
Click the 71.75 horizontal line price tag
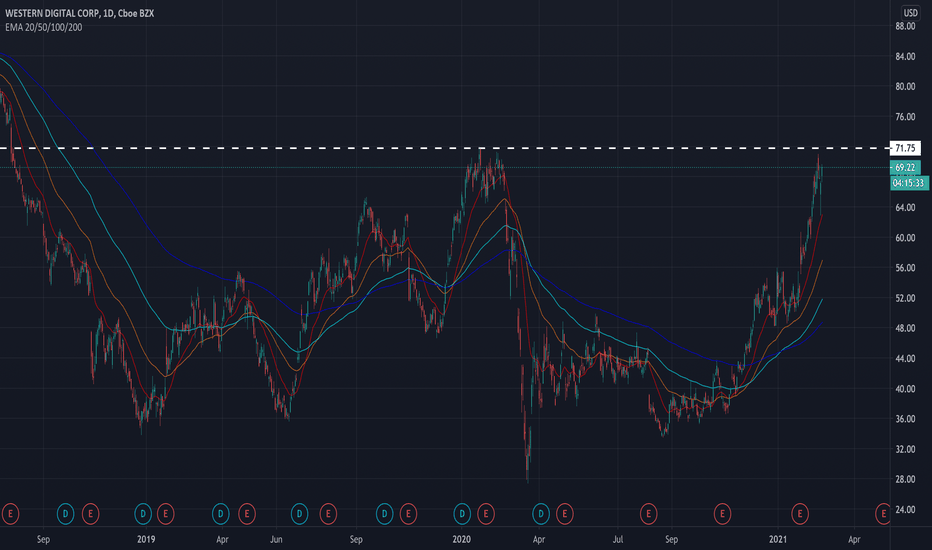click(905, 148)
